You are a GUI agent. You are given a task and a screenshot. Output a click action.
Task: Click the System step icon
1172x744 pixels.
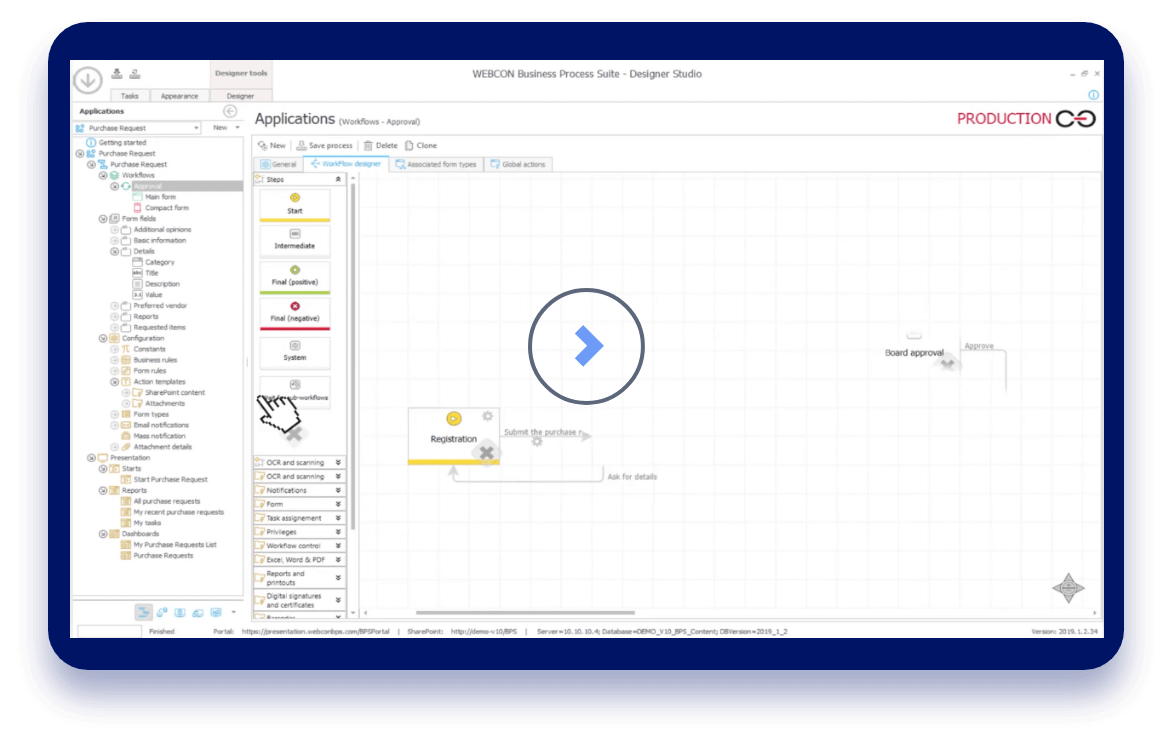(295, 346)
